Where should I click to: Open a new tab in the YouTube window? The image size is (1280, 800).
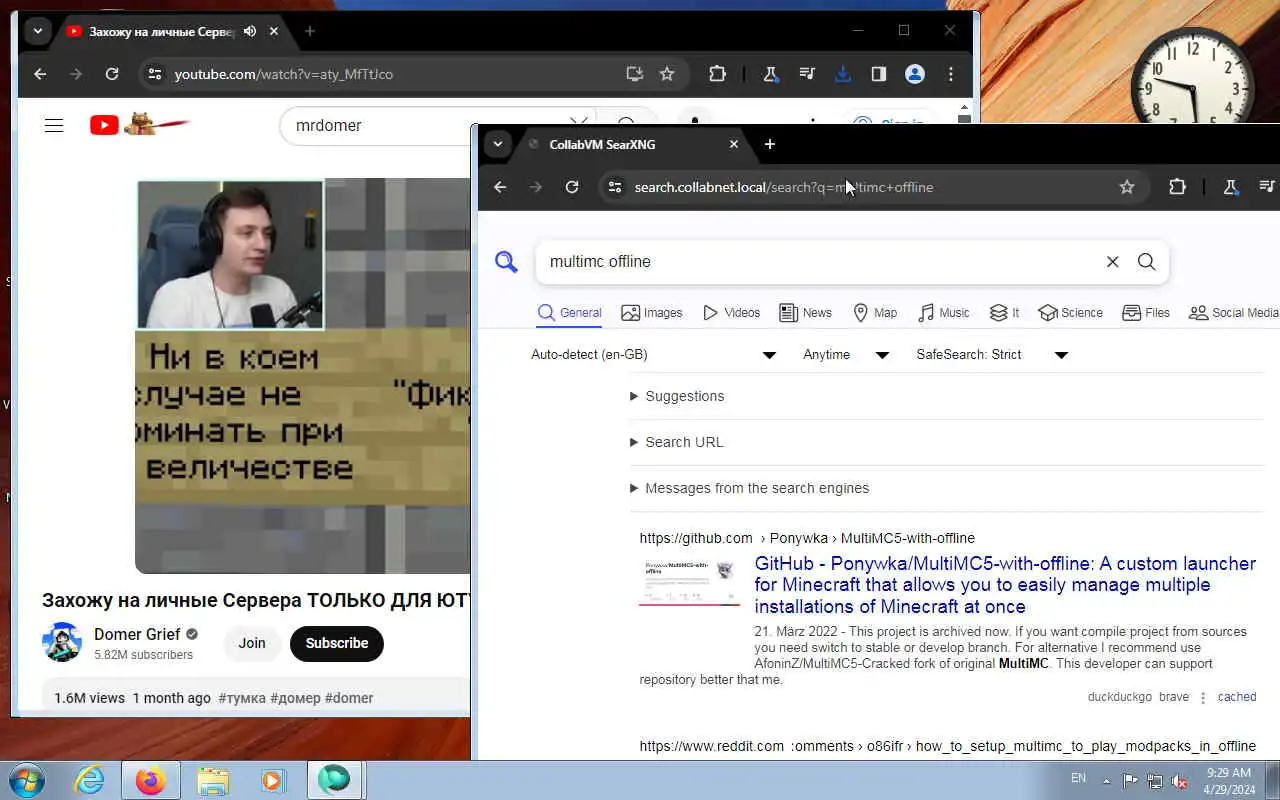310,31
